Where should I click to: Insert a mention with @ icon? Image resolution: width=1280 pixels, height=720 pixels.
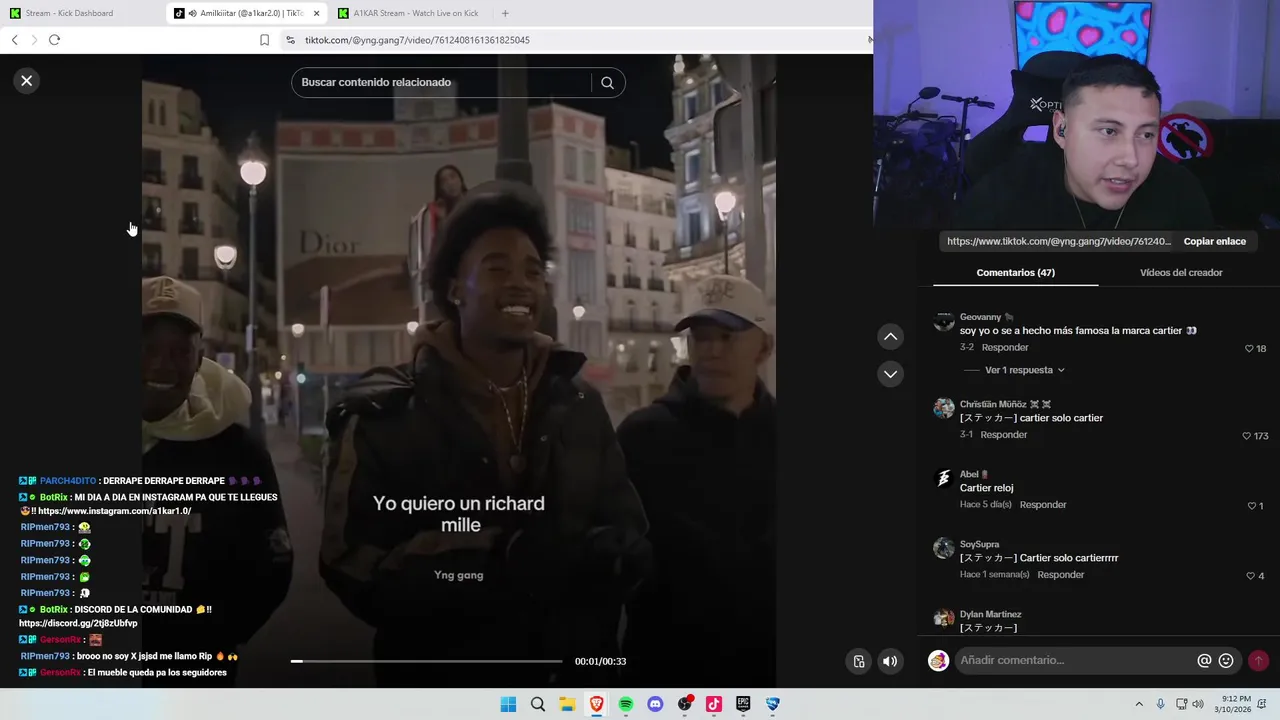point(1204,661)
